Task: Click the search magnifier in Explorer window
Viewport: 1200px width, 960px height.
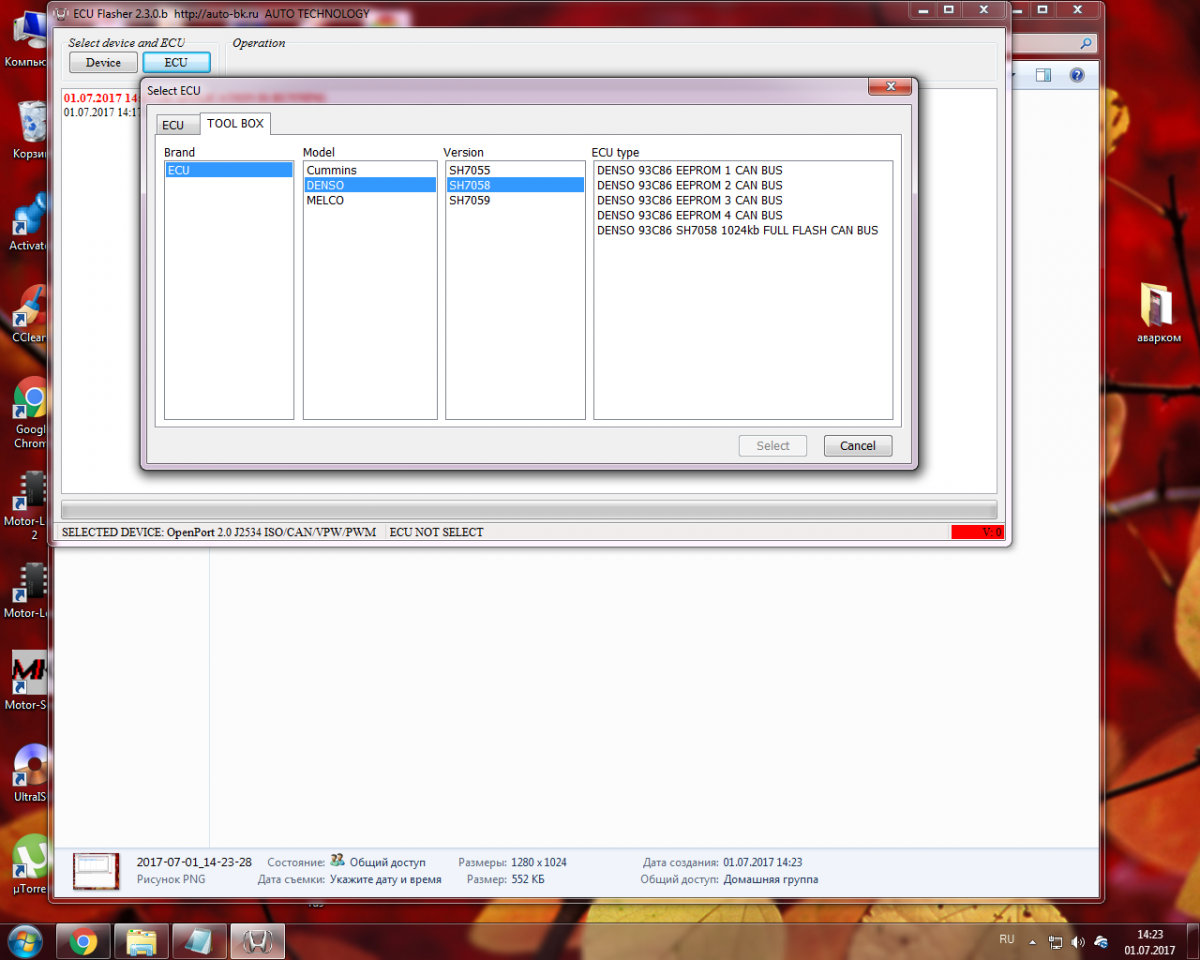Action: pyautogui.click(x=1086, y=44)
